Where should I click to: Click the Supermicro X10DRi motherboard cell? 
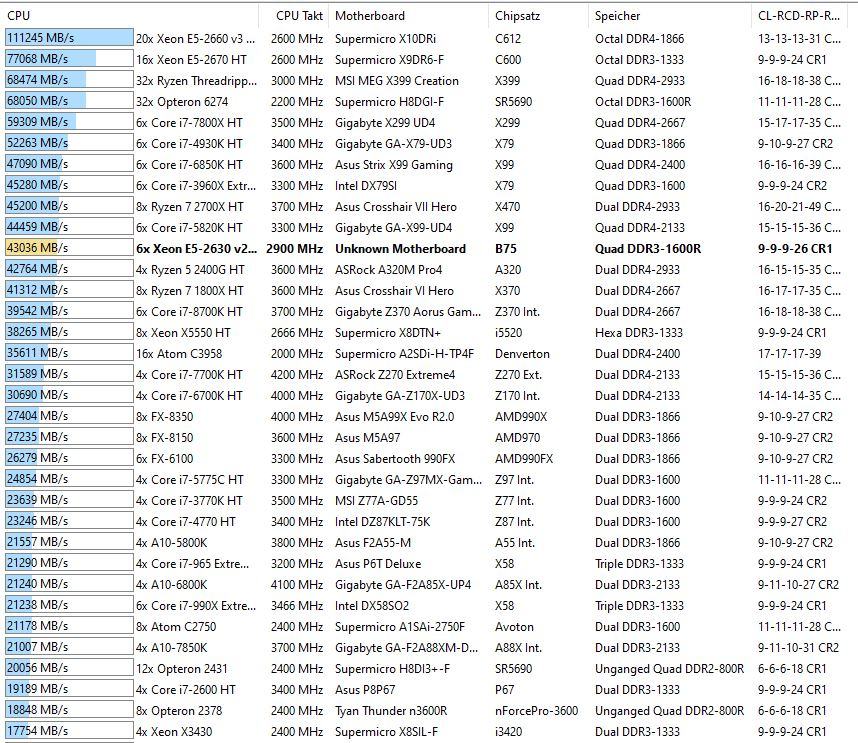click(x=385, y=39)
